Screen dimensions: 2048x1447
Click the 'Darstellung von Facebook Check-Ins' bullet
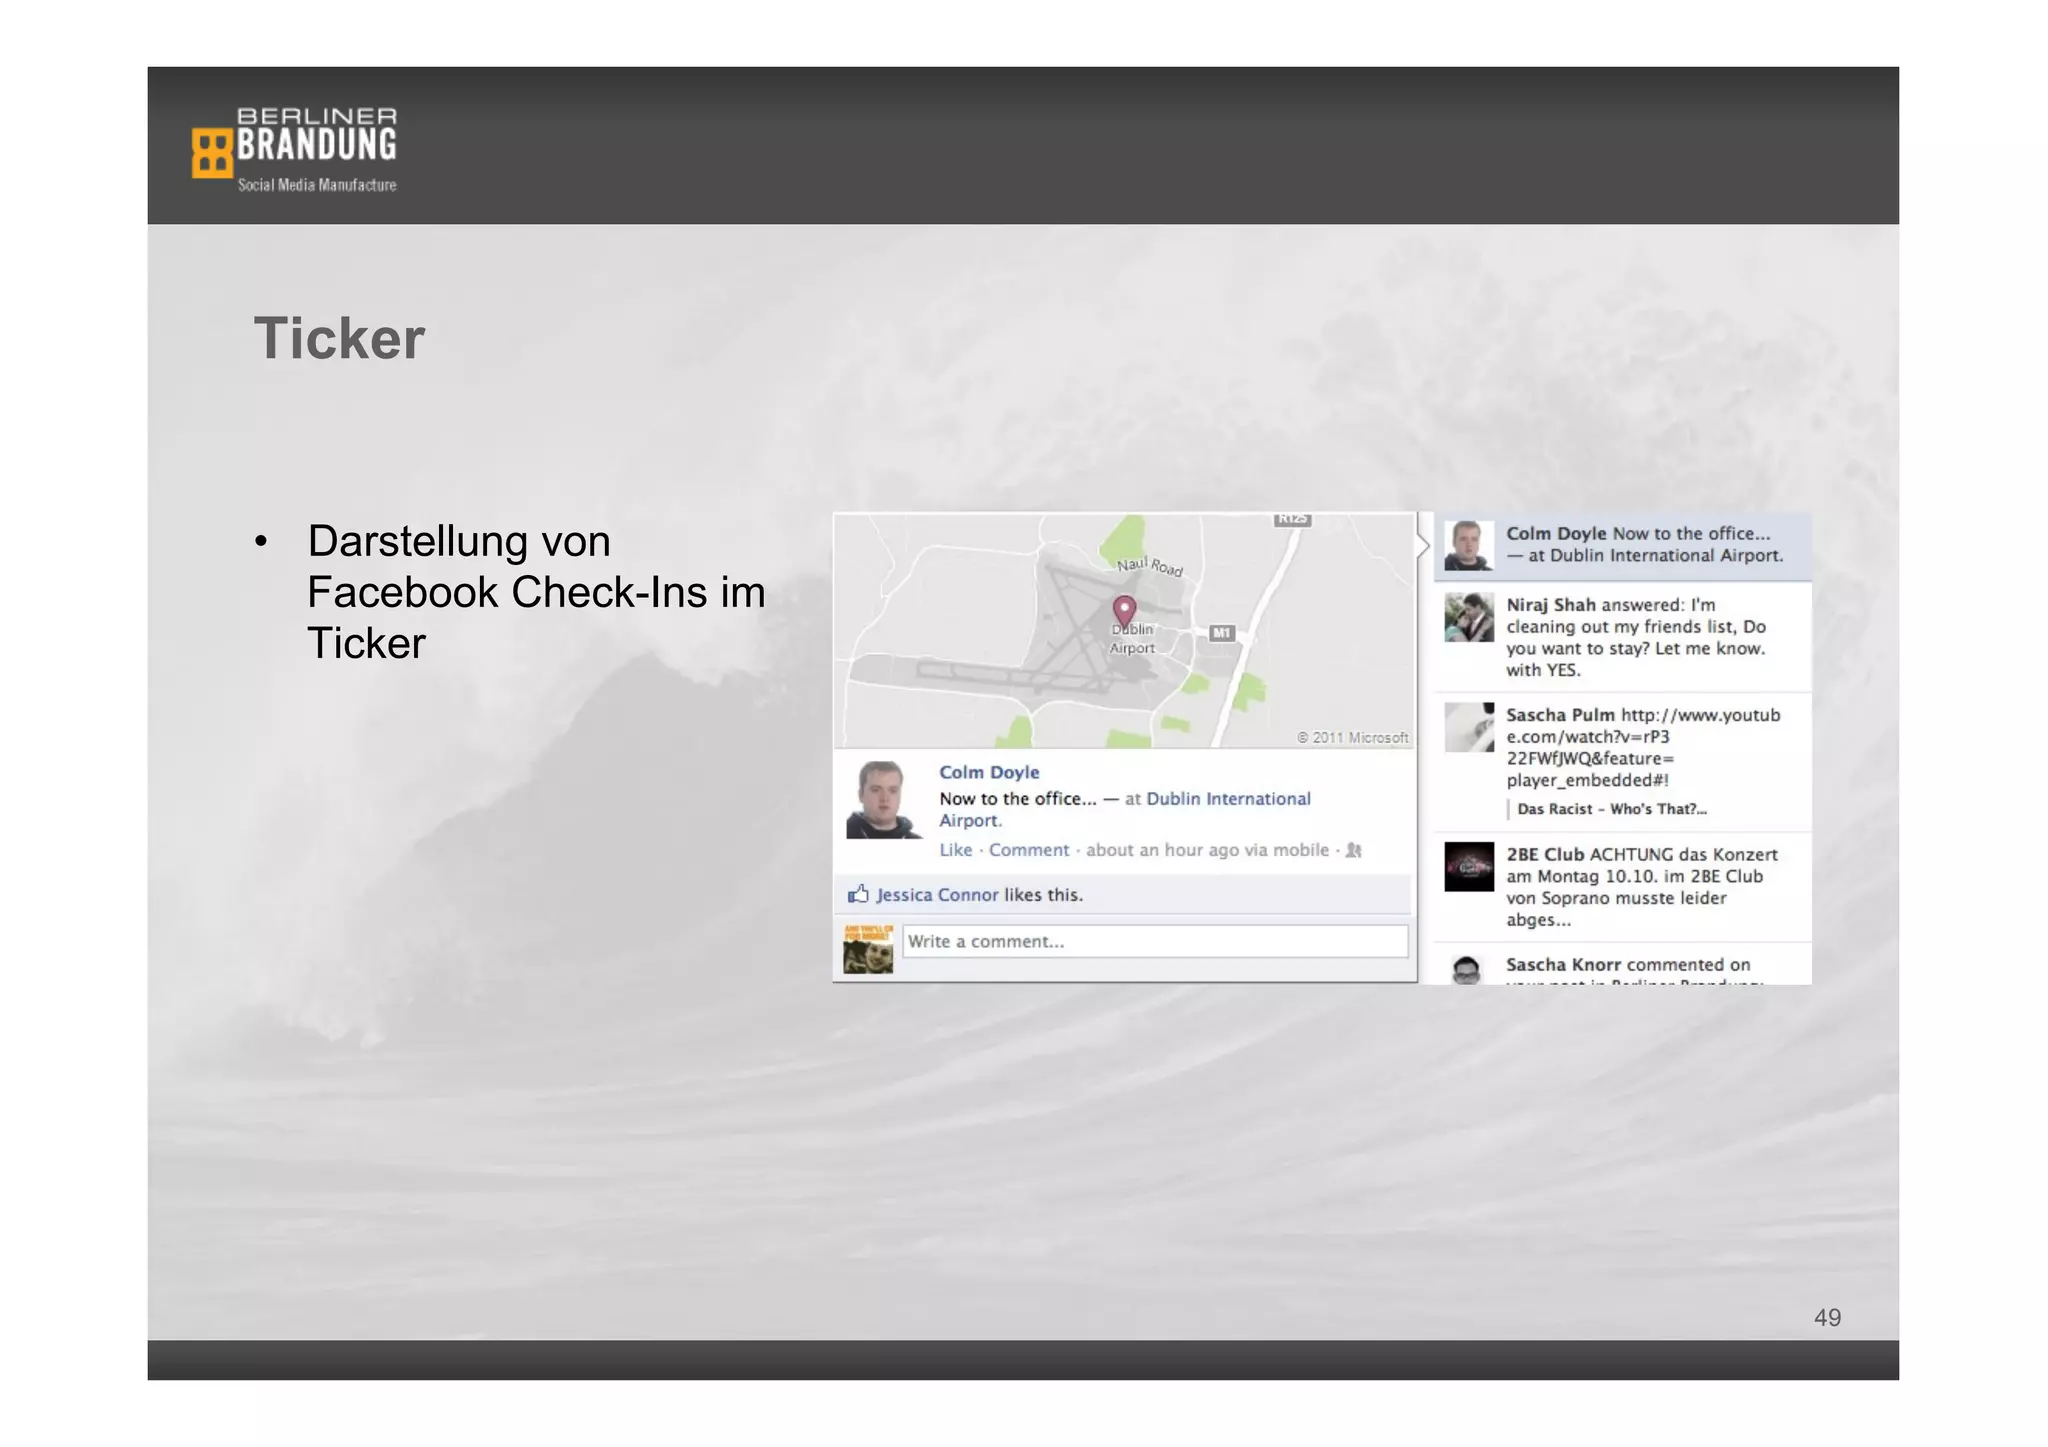pyautogui.click(x=536, y=592)
